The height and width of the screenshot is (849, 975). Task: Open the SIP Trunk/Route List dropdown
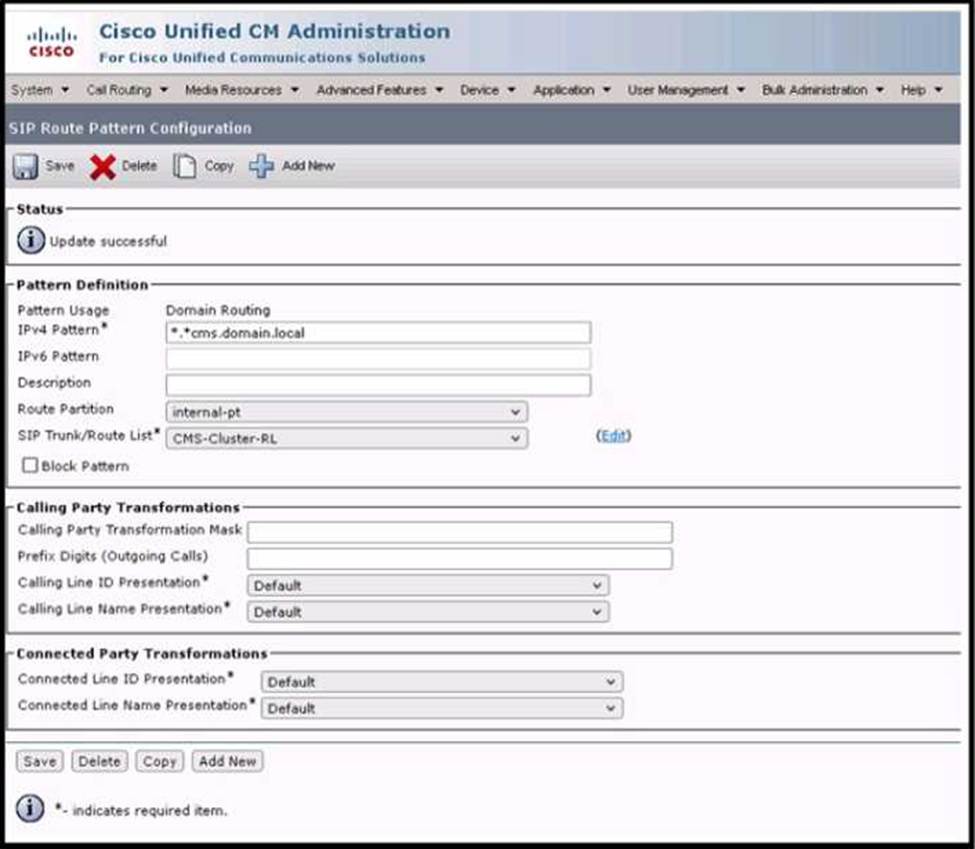pyautogui.click(x=347, y=438)
